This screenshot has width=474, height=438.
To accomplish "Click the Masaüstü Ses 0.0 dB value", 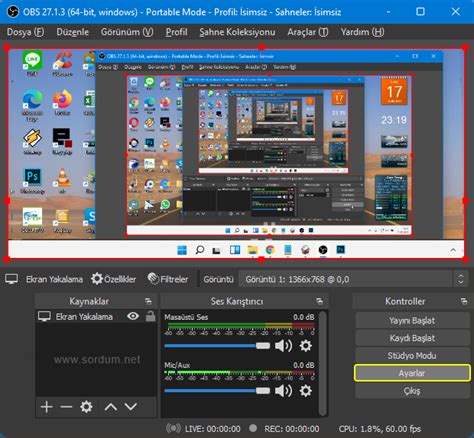I will click(304, 317).
